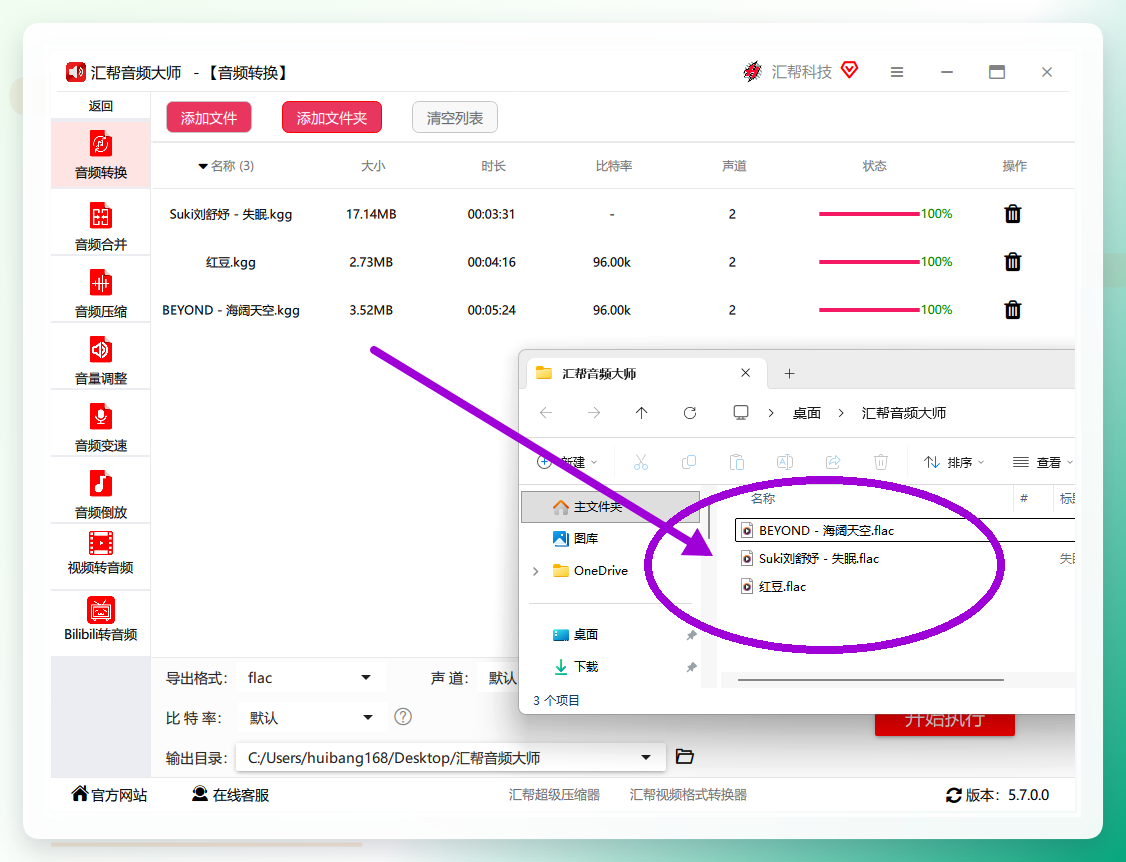This screenshot has width=1126, height=862.
Task: Click the PC monitor icon in address bar
Action: click(740, 412)
